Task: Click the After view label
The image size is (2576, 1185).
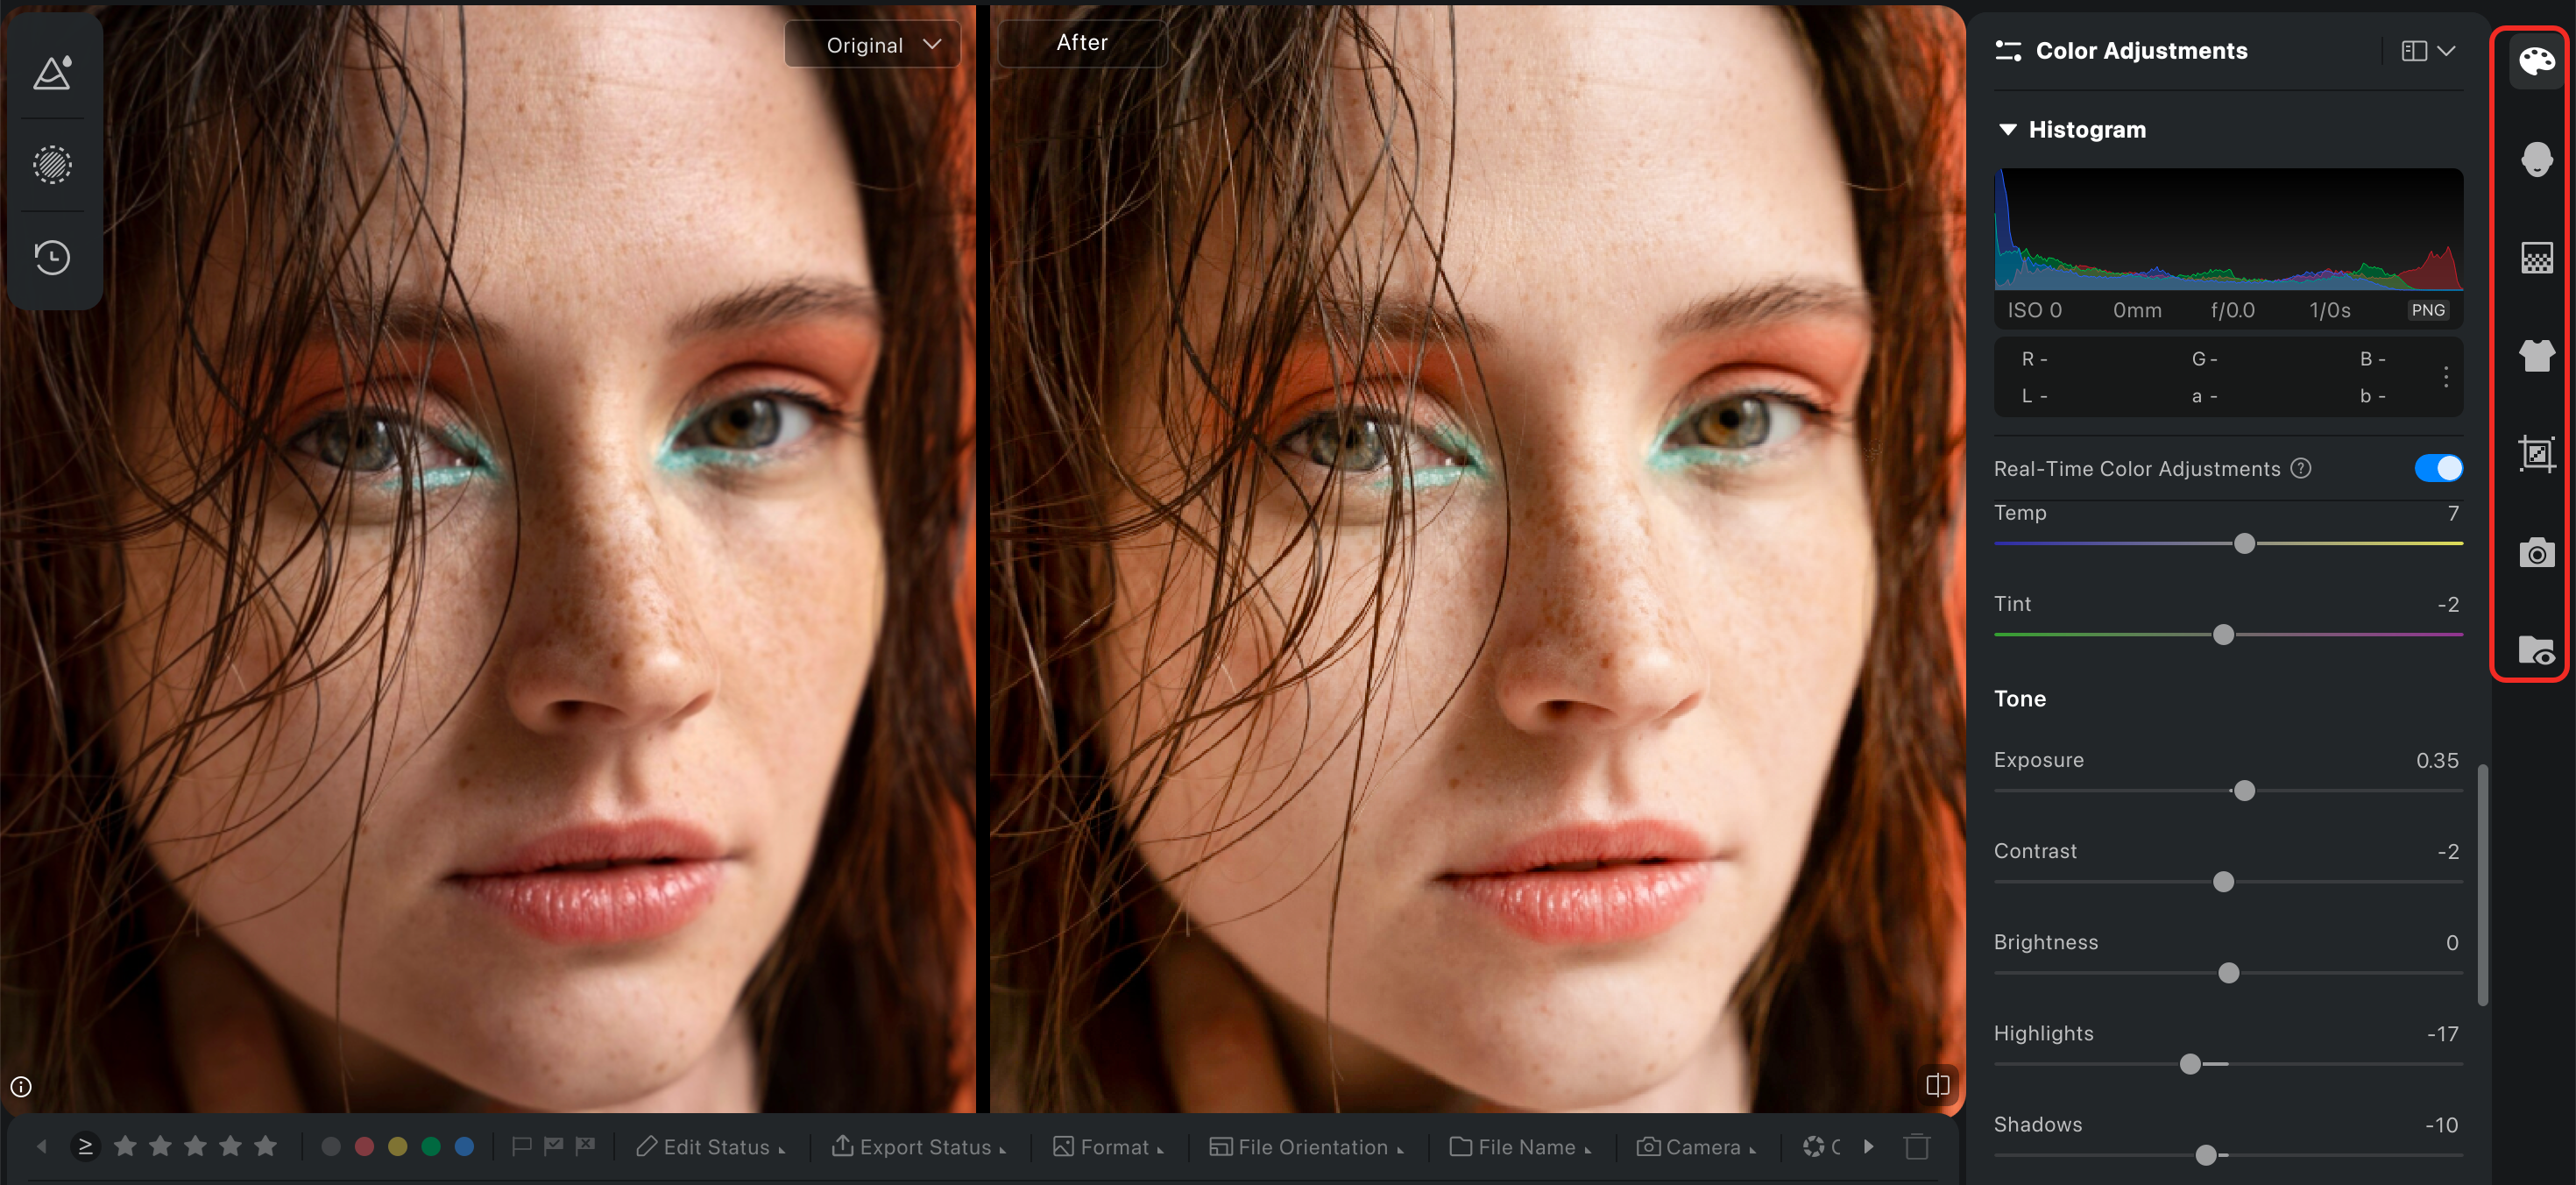Action: 1082,42
